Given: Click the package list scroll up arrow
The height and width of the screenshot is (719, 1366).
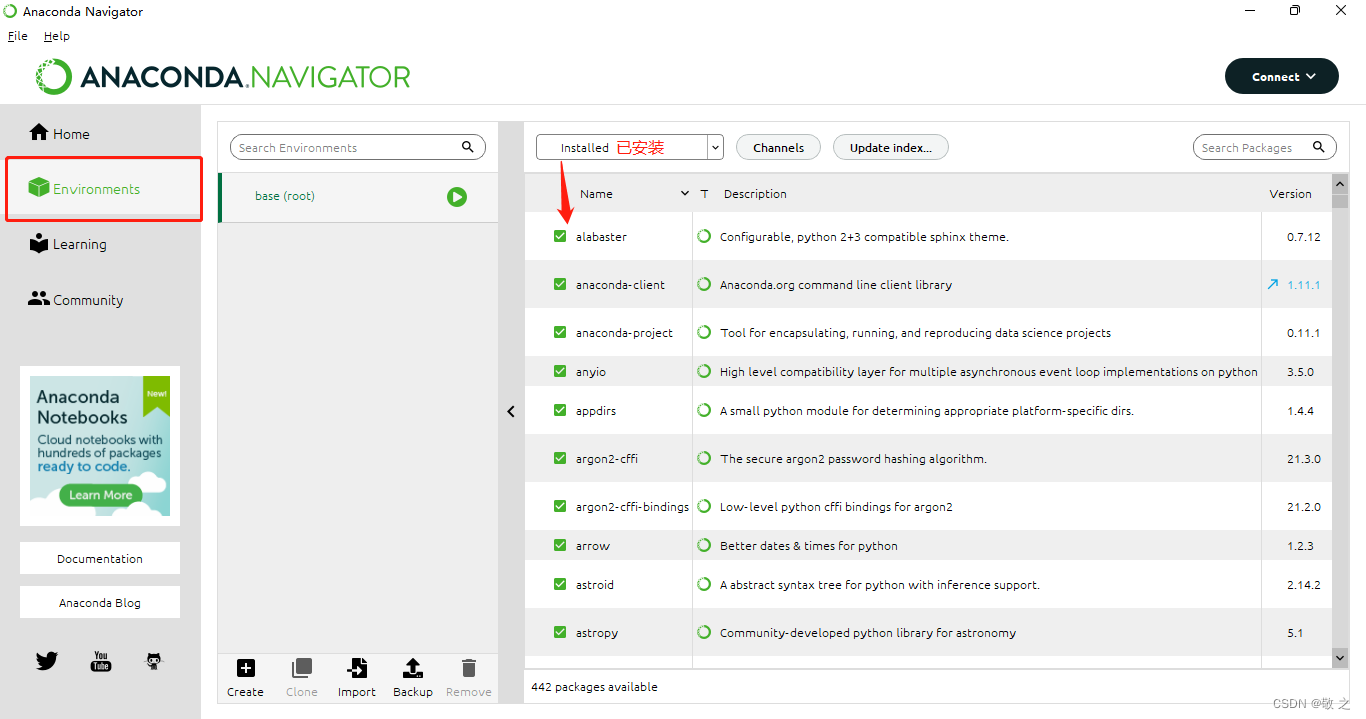Looking at the screenshot, I should 1340,184.
